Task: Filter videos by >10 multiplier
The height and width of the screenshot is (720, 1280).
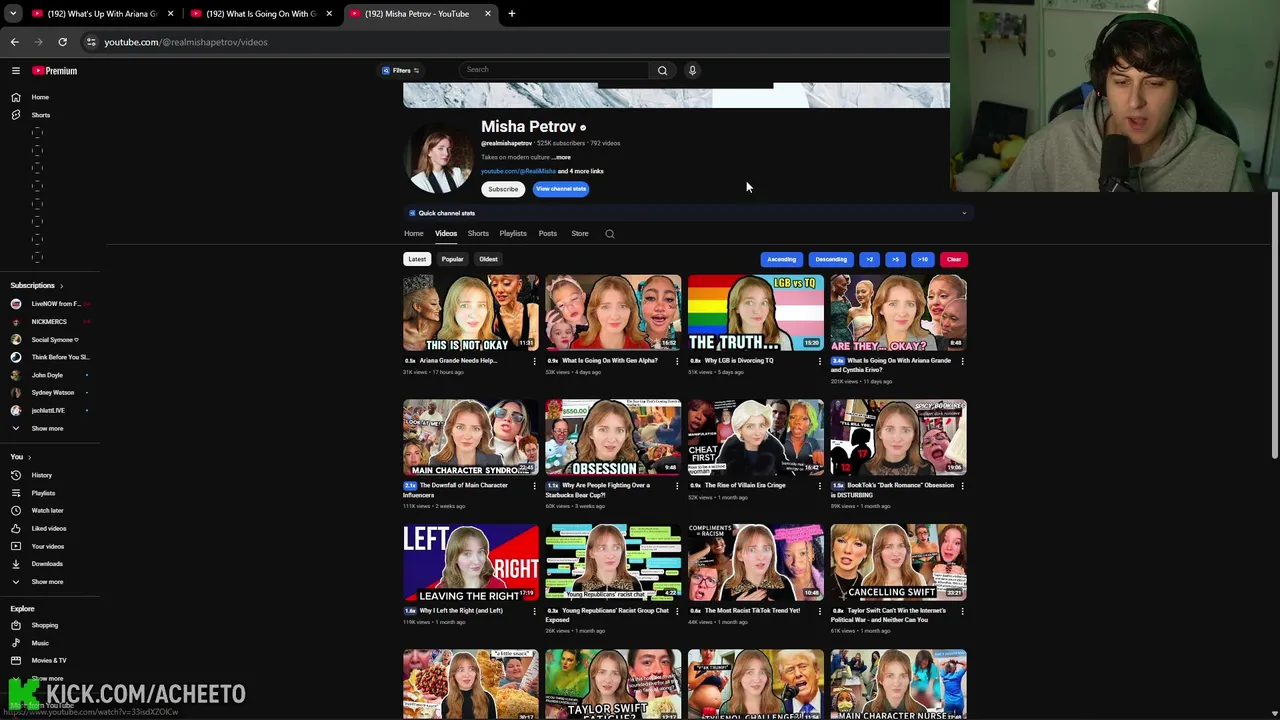Action: (x=923, y=260)
